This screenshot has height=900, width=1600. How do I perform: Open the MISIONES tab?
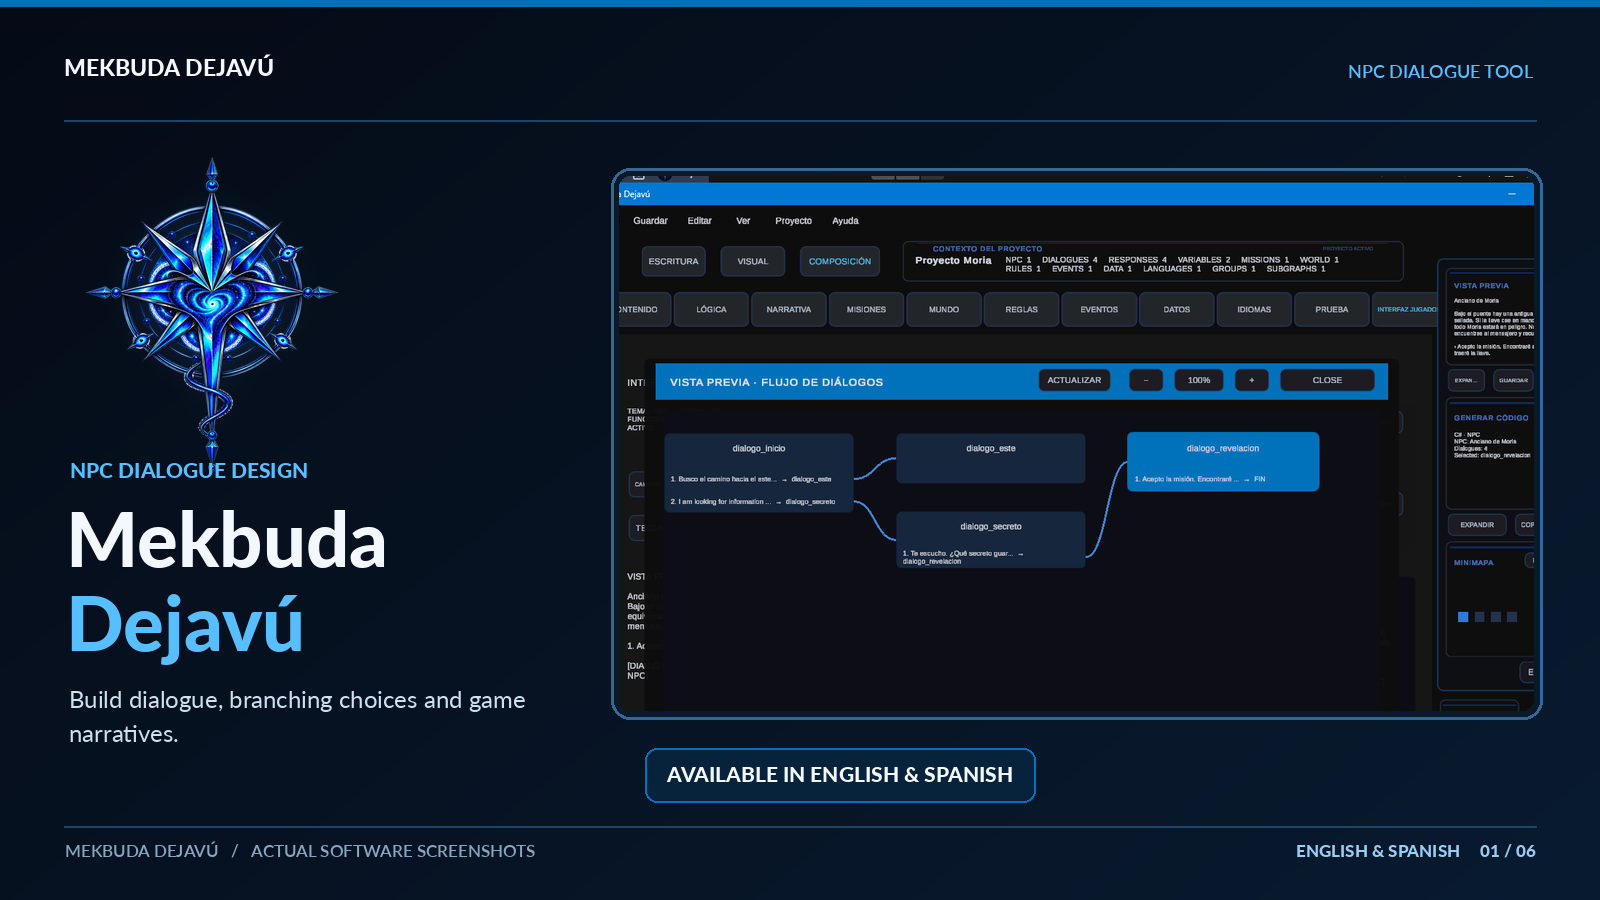click(866, 310)
